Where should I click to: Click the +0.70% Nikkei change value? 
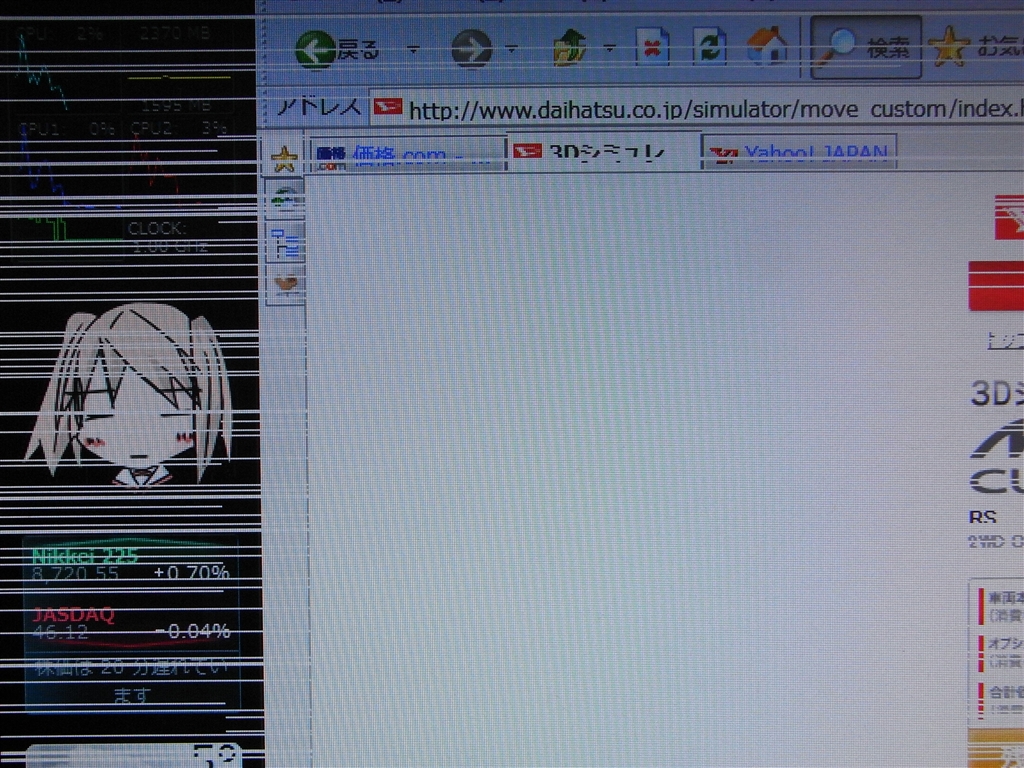(x=191, y=573)
